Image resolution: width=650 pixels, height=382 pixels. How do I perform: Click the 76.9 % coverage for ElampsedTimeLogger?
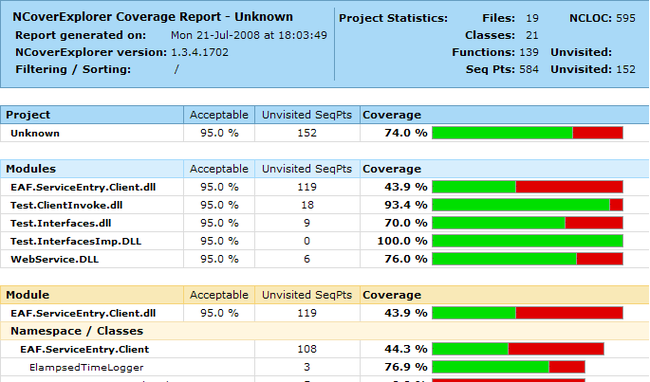tap(406, 367)
